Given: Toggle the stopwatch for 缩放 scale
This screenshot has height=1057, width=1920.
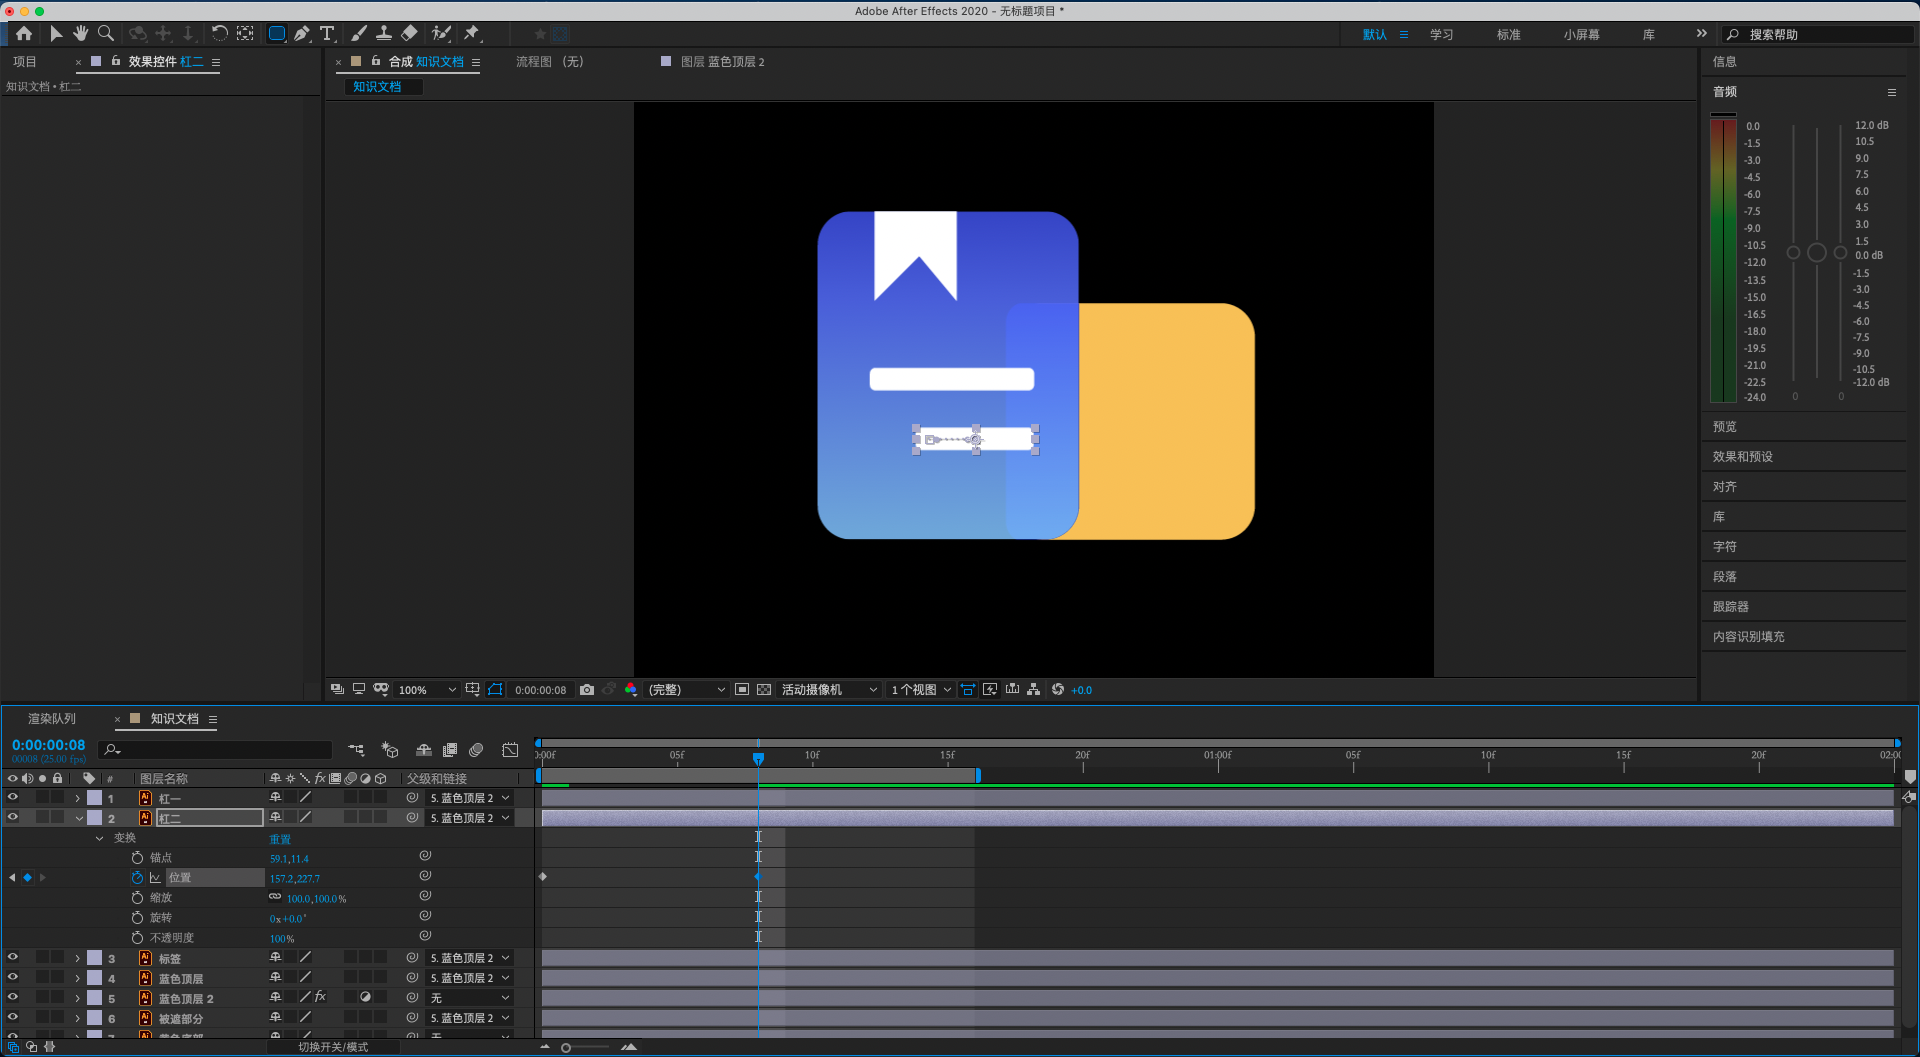Looking at the screenshot, I should [x=137, y=898].
